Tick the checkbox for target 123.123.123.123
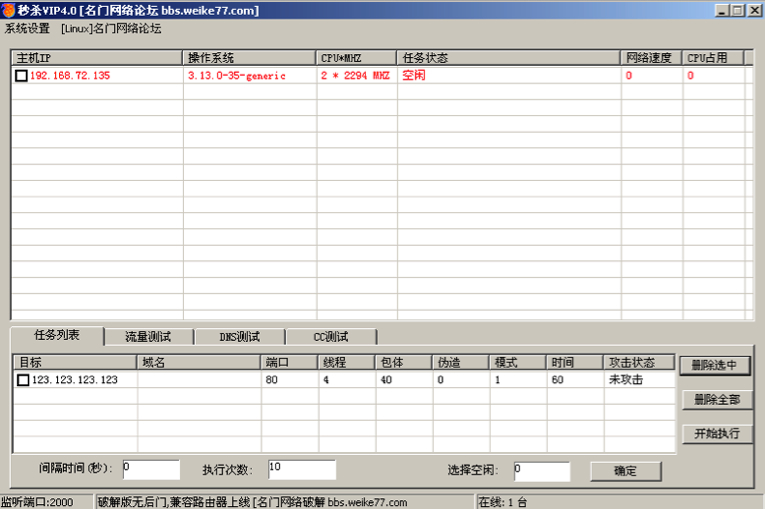765x509 pixels. point(23,380)
